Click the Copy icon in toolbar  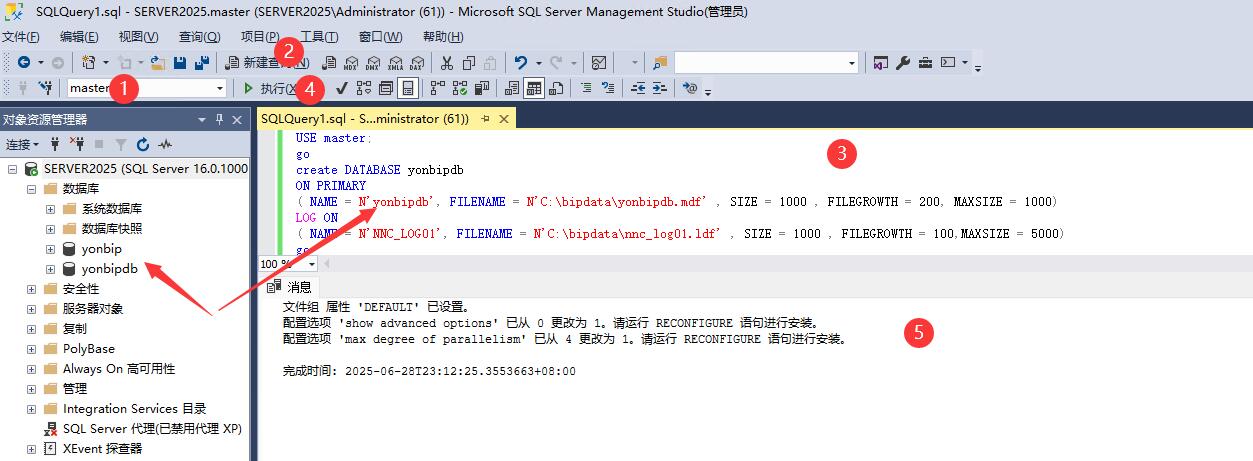pyautogui.click(x=469, y=62)
